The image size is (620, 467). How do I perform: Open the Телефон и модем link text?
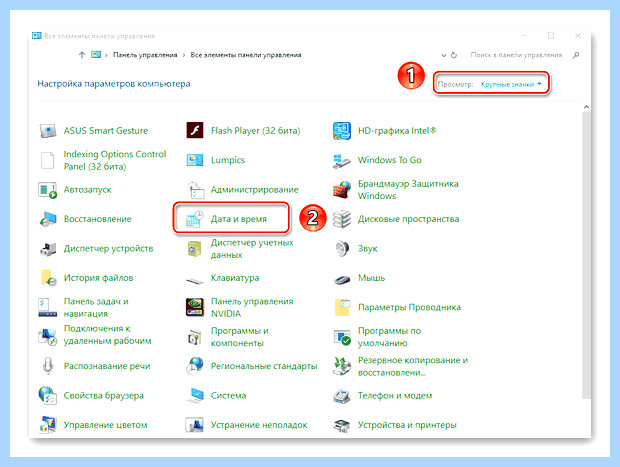(x=395, y=395)
